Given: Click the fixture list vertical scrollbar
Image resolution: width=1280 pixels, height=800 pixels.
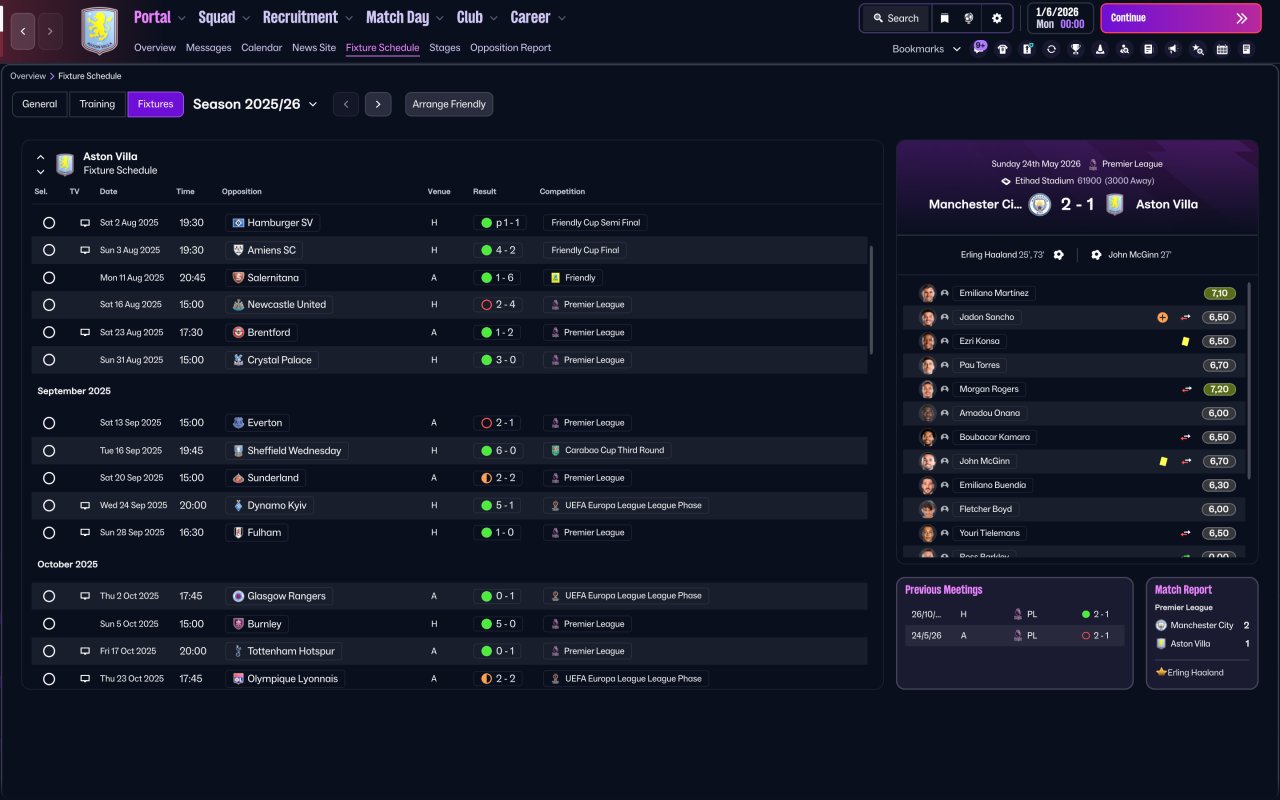Looking at the screenshot, I should point(872,300).
